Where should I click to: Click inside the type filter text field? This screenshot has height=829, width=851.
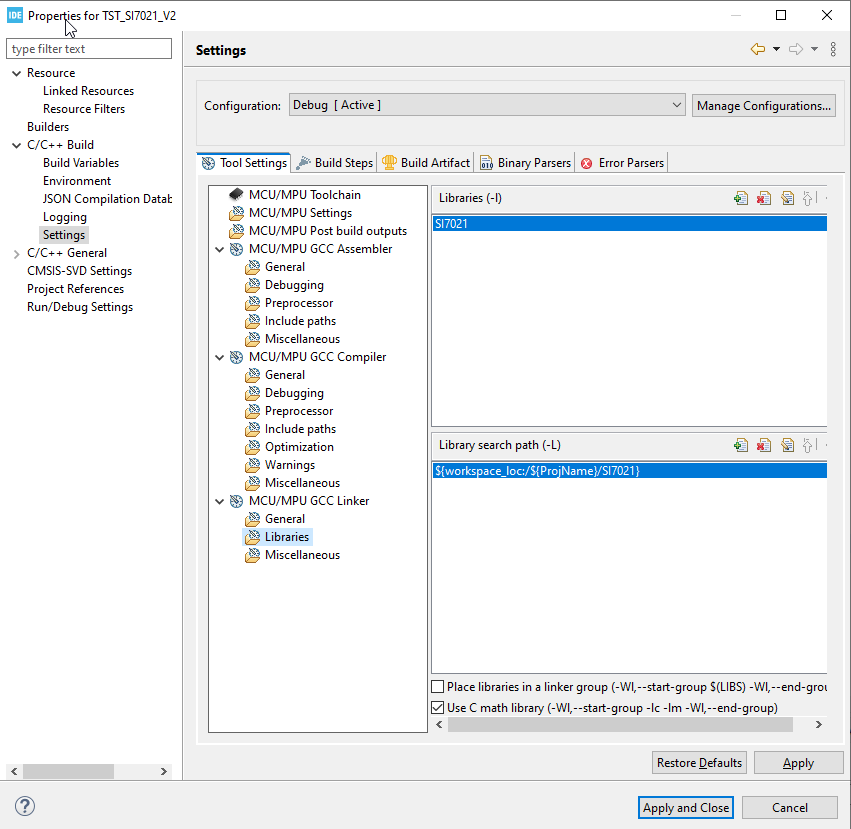tap(89, 48)
